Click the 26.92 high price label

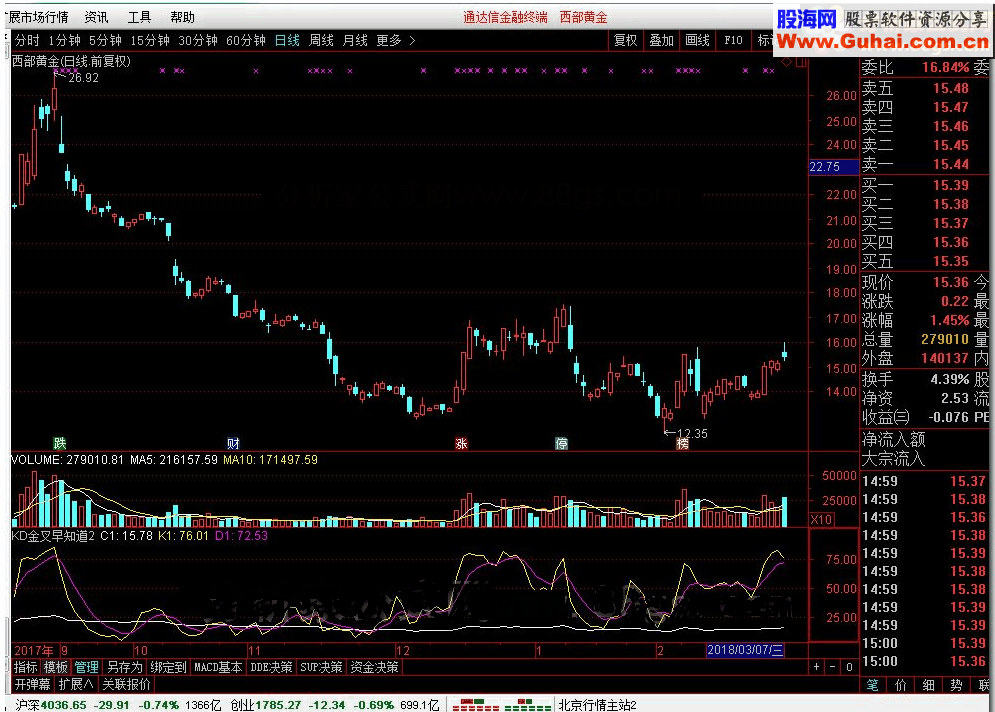(x=83, y=78)
